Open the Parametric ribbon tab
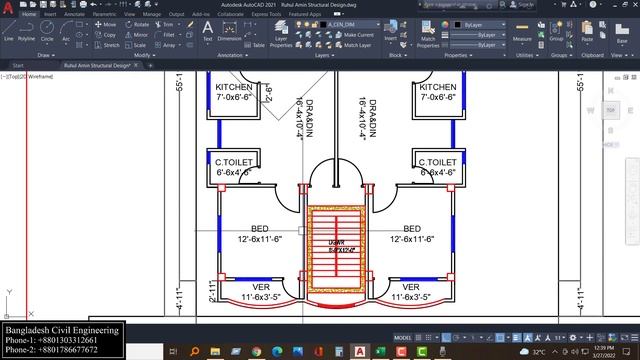Viewport: 640px width, 360px height. point(104,14)
